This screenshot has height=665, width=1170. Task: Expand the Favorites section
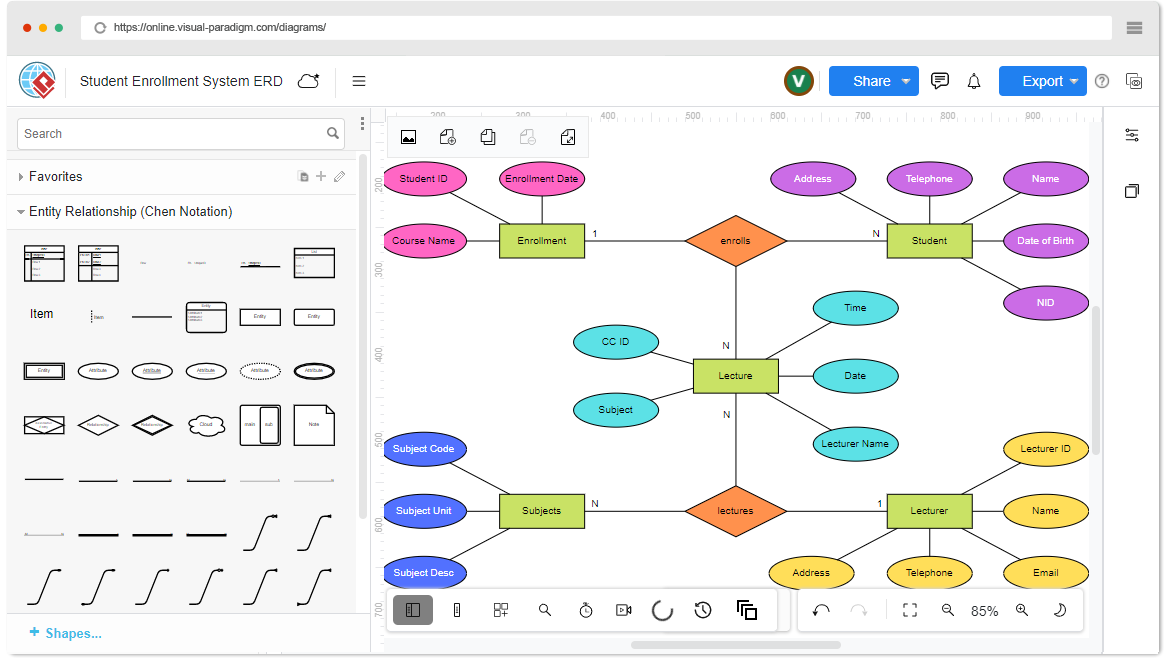point(21,177)
